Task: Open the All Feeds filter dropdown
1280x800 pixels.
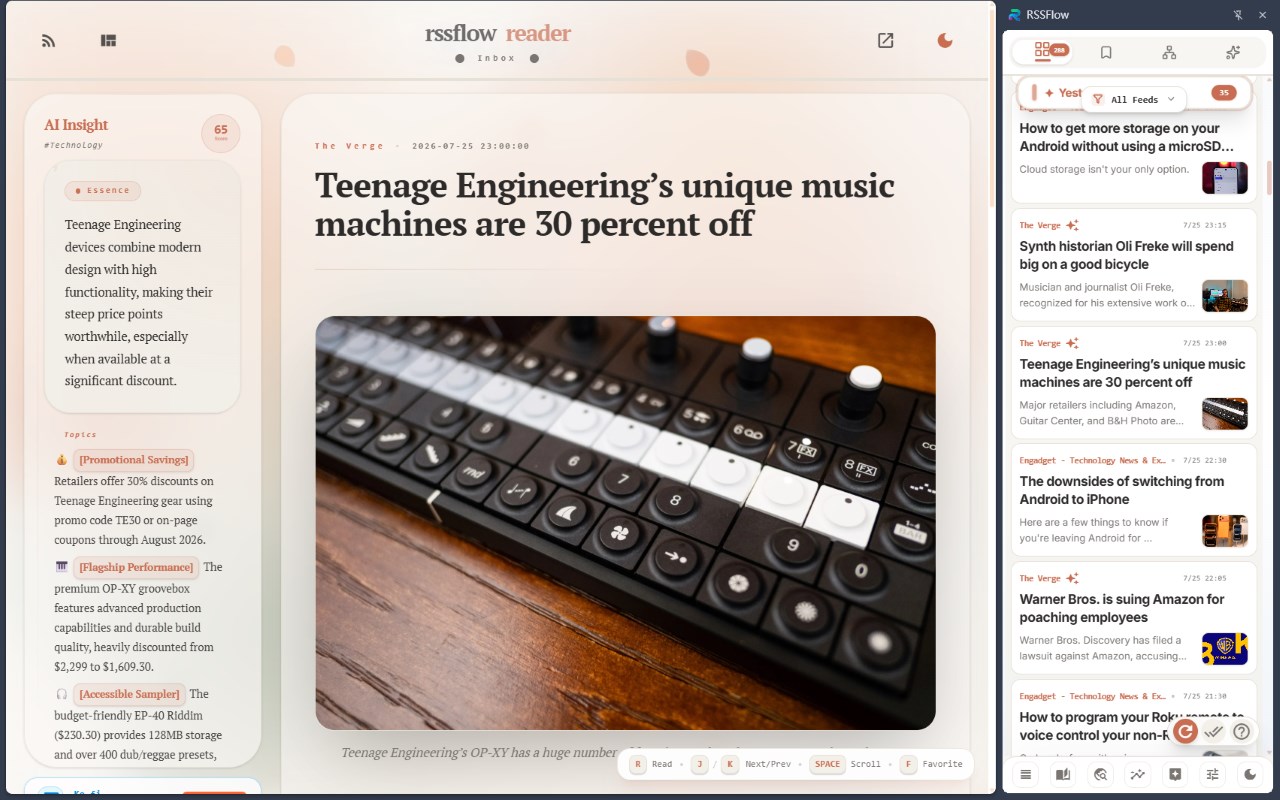Action: pos(1134,99)
